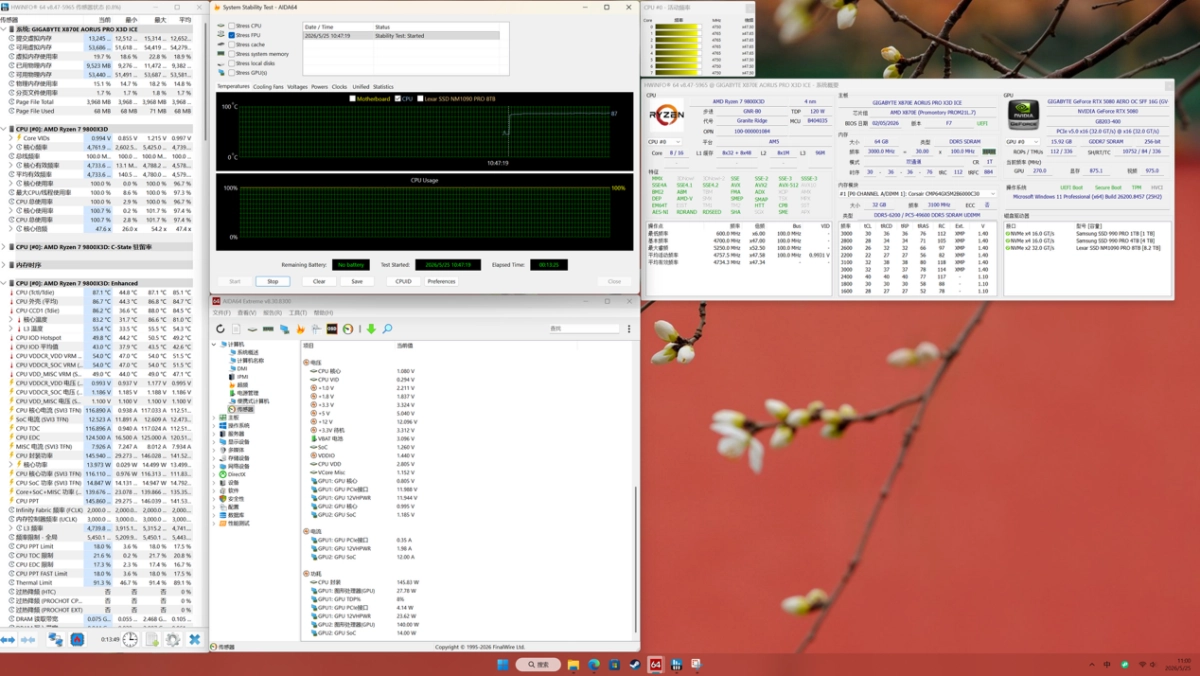This screenshot has height=676, width=1200.
Task: Click the Stop button in Stability Test
Action: coord(273,281)
